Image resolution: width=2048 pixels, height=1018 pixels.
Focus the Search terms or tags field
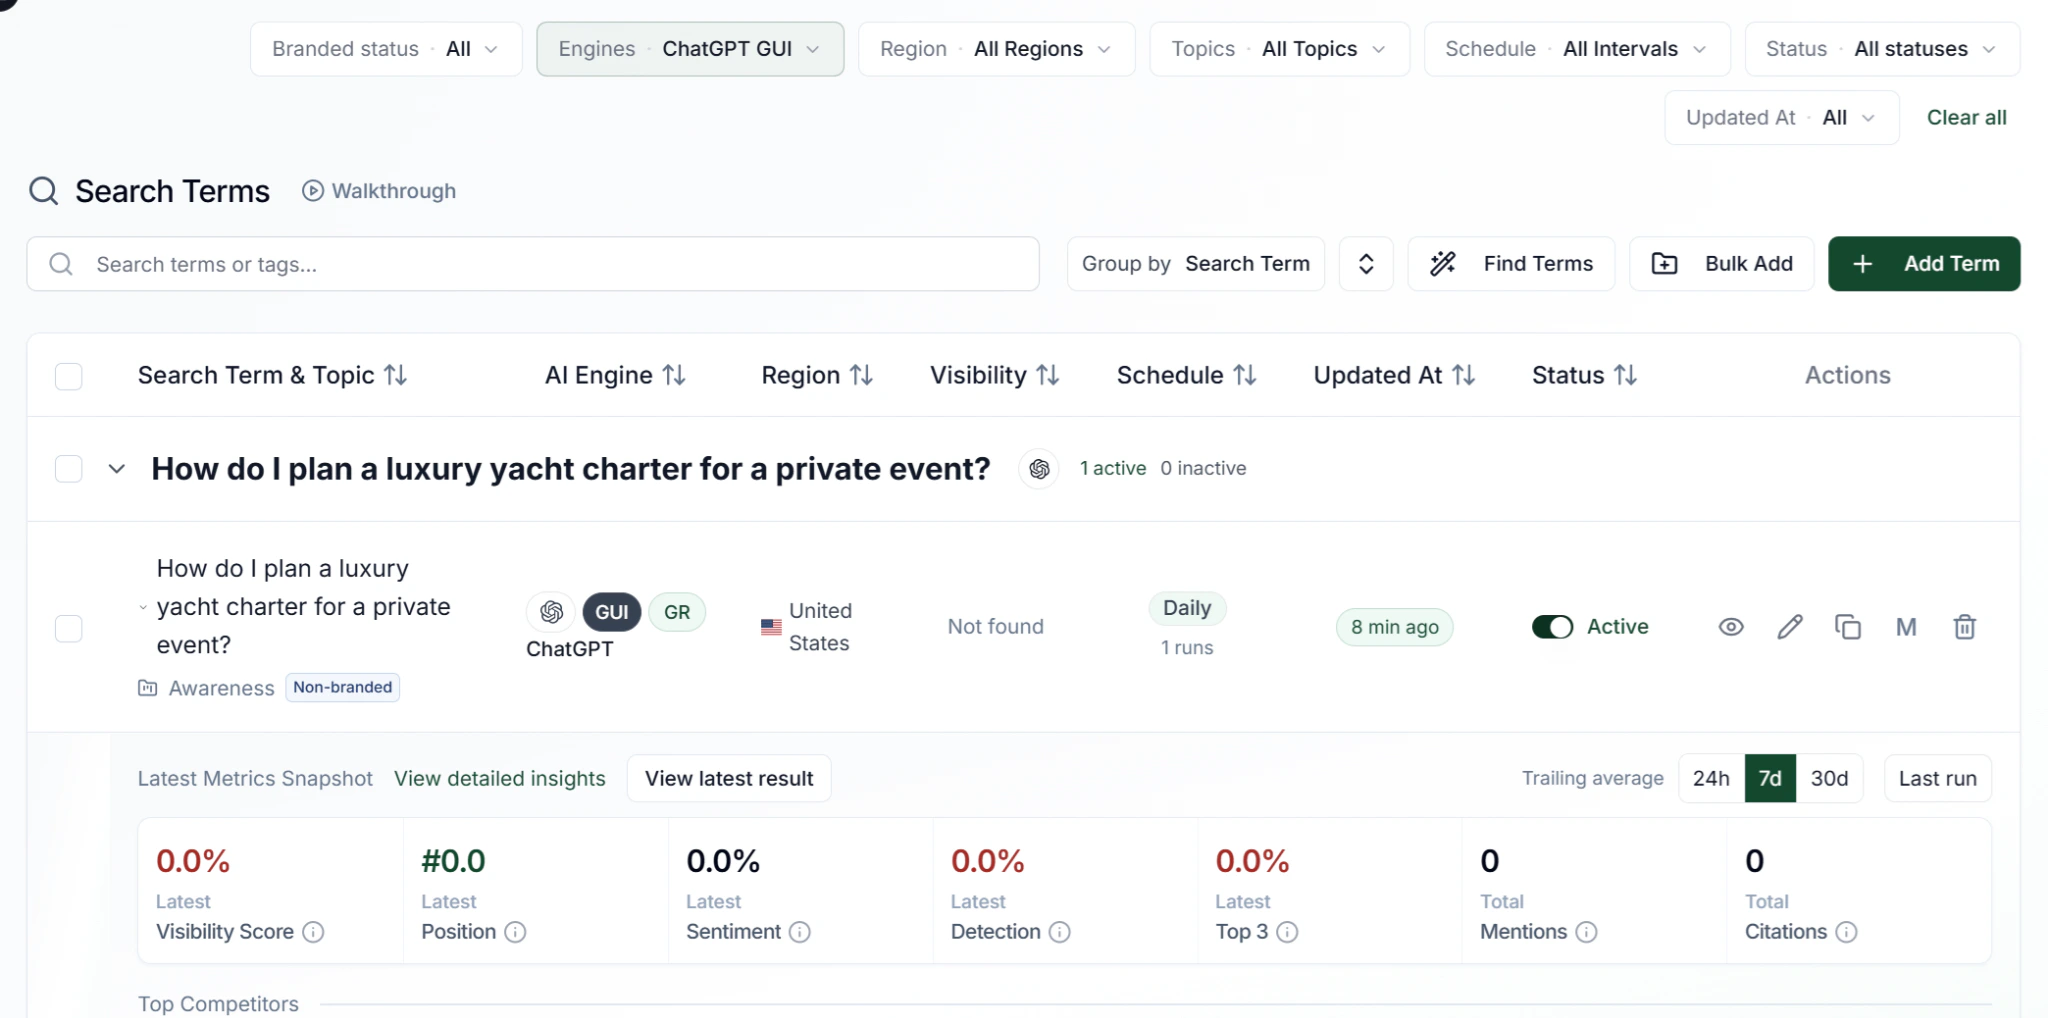click(533, 264)
